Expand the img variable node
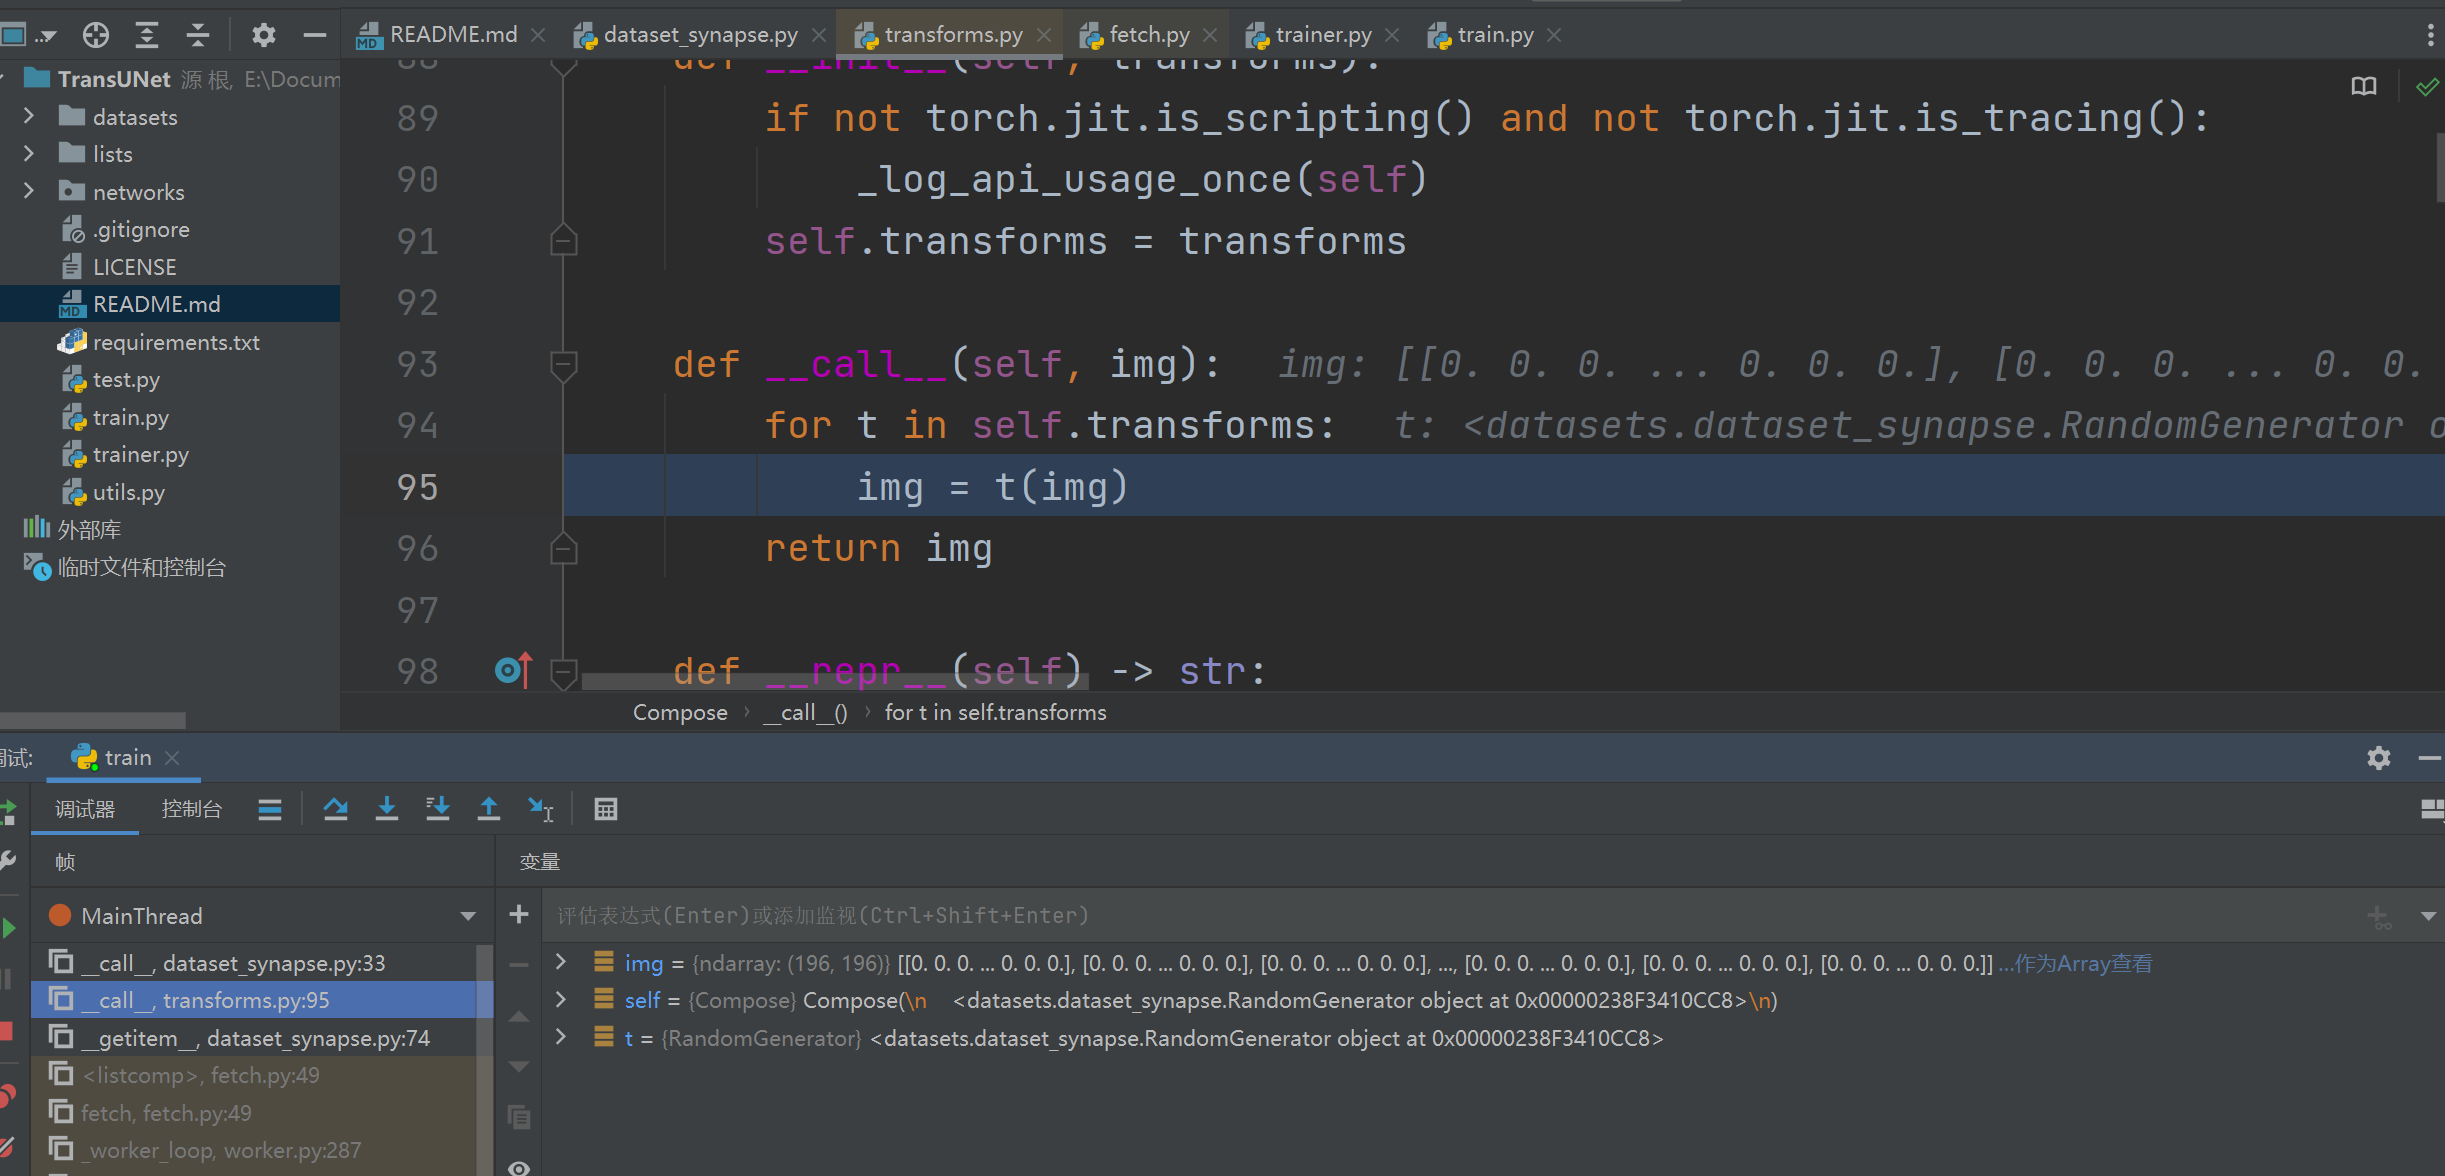This screenshot has width=2445, height=1176. coord(561,962)
